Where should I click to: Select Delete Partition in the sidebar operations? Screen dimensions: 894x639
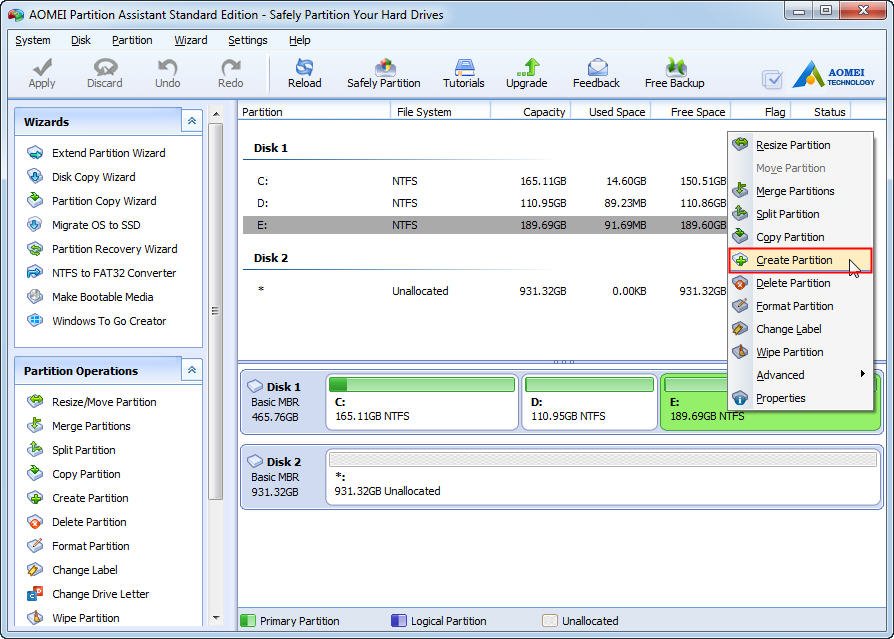[77, 522]
